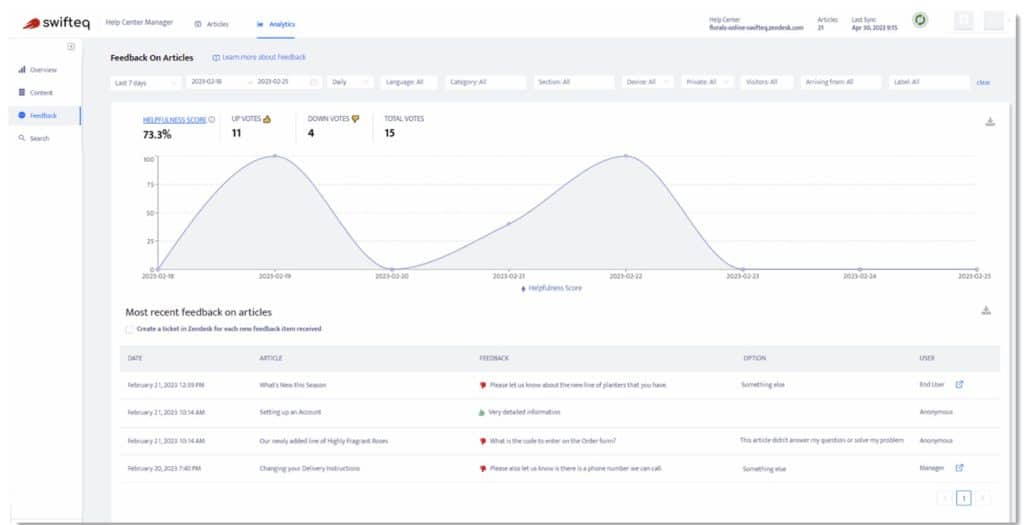The image size is (1024, 525).
Task: Click the chart point at 2023-02-22
Action: click(626, 156)
